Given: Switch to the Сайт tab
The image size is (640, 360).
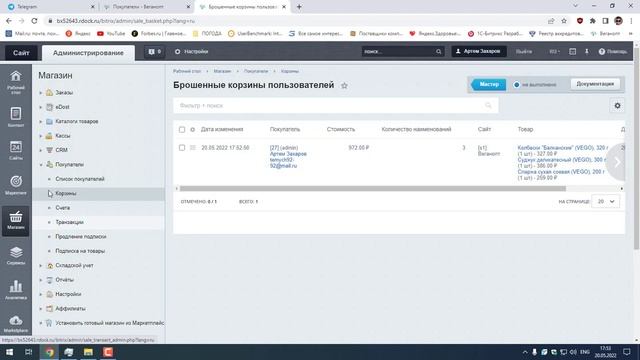Looking at the screenshot, I should [21, 53].
